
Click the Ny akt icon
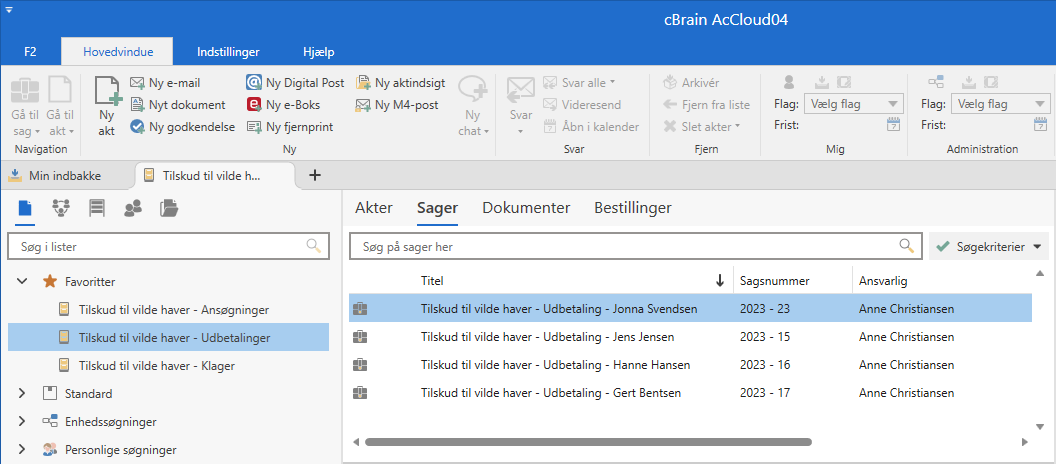click(106, 95)
